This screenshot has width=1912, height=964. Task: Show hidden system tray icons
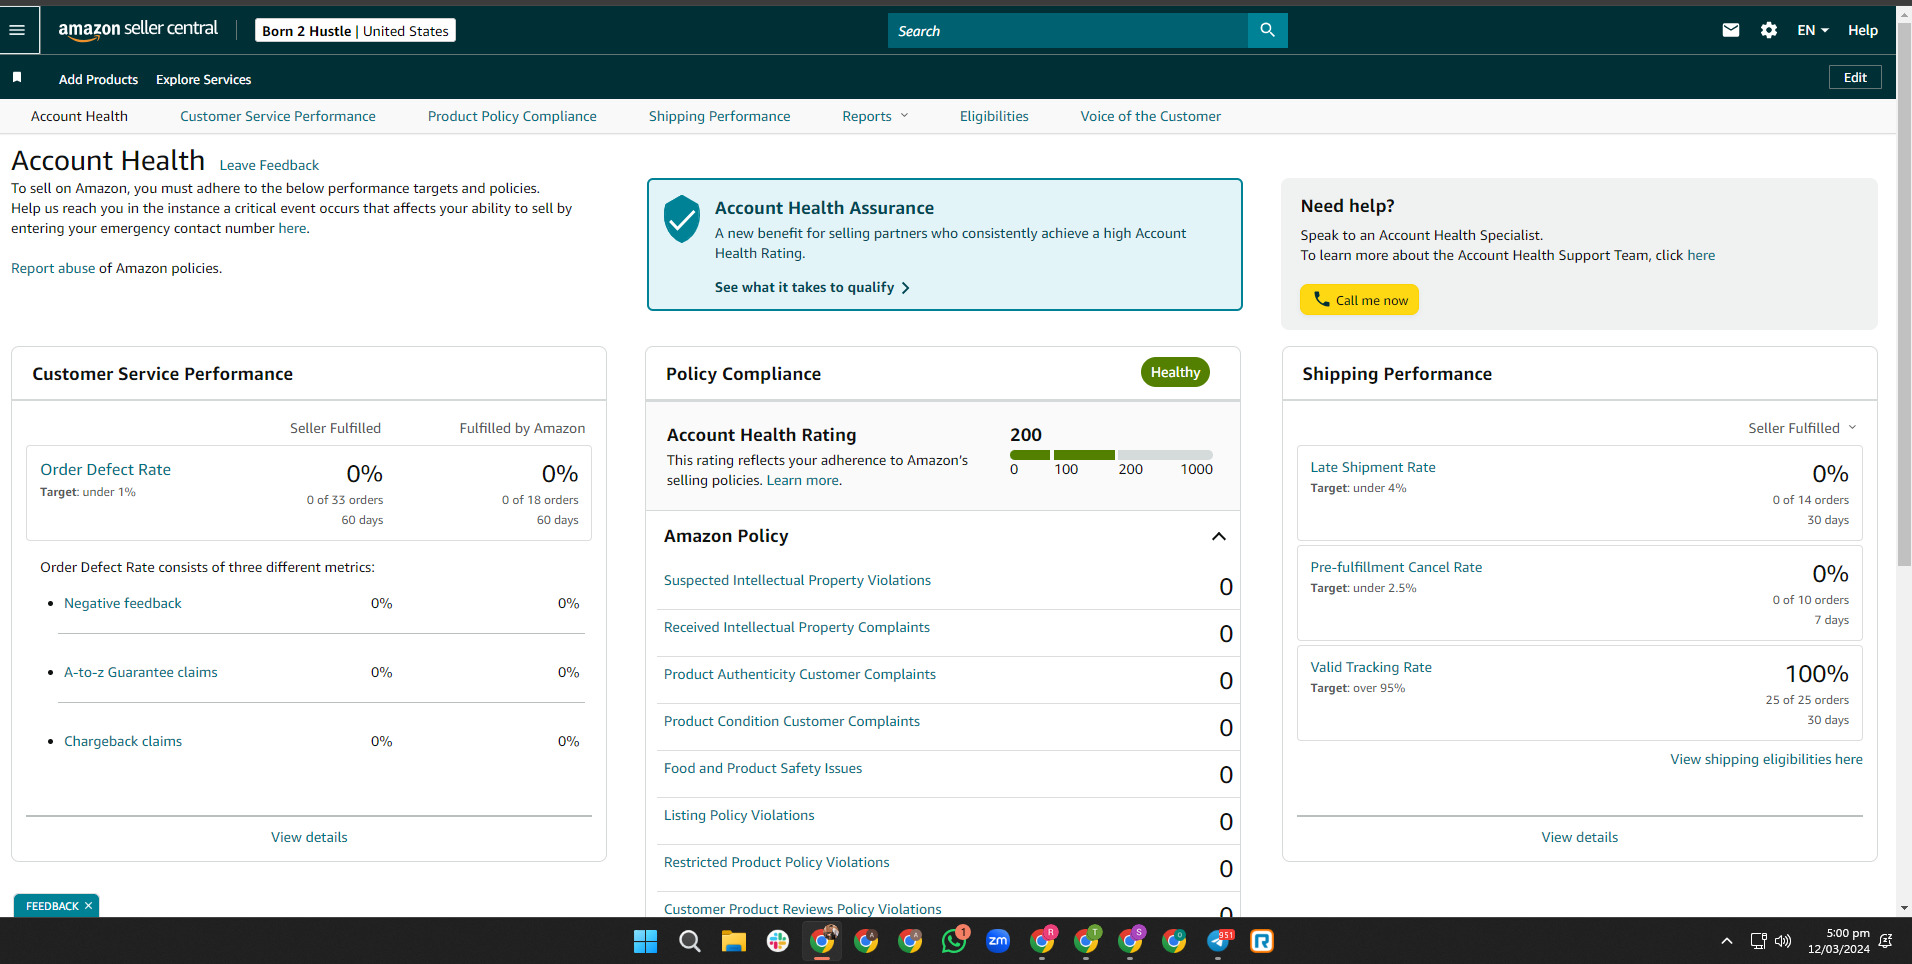pos(1726,941)
